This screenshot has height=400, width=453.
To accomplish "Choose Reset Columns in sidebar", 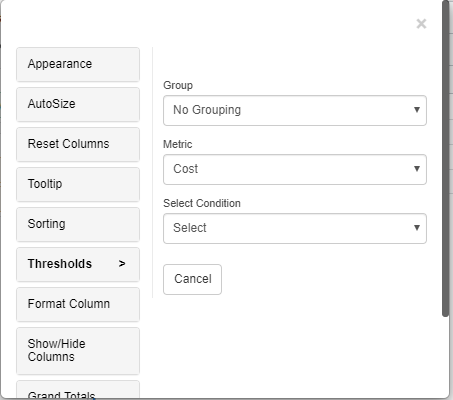I will pos(78,144).
